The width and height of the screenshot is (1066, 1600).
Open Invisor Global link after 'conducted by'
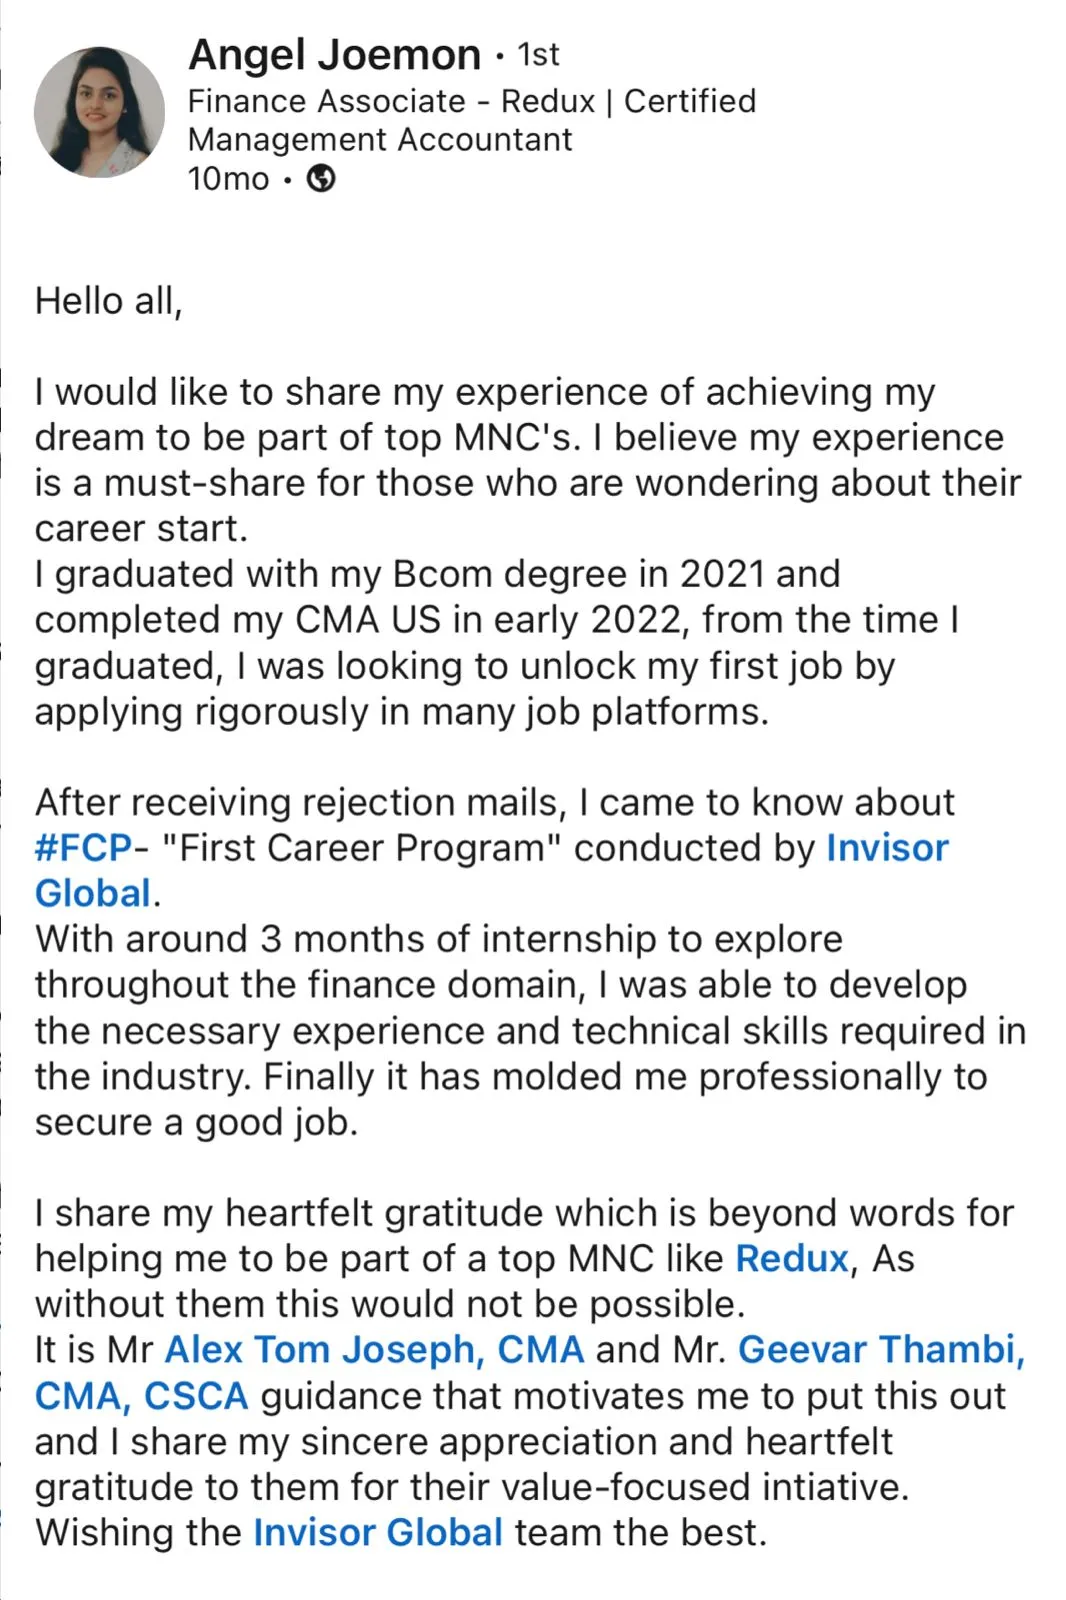coord(492,870)
